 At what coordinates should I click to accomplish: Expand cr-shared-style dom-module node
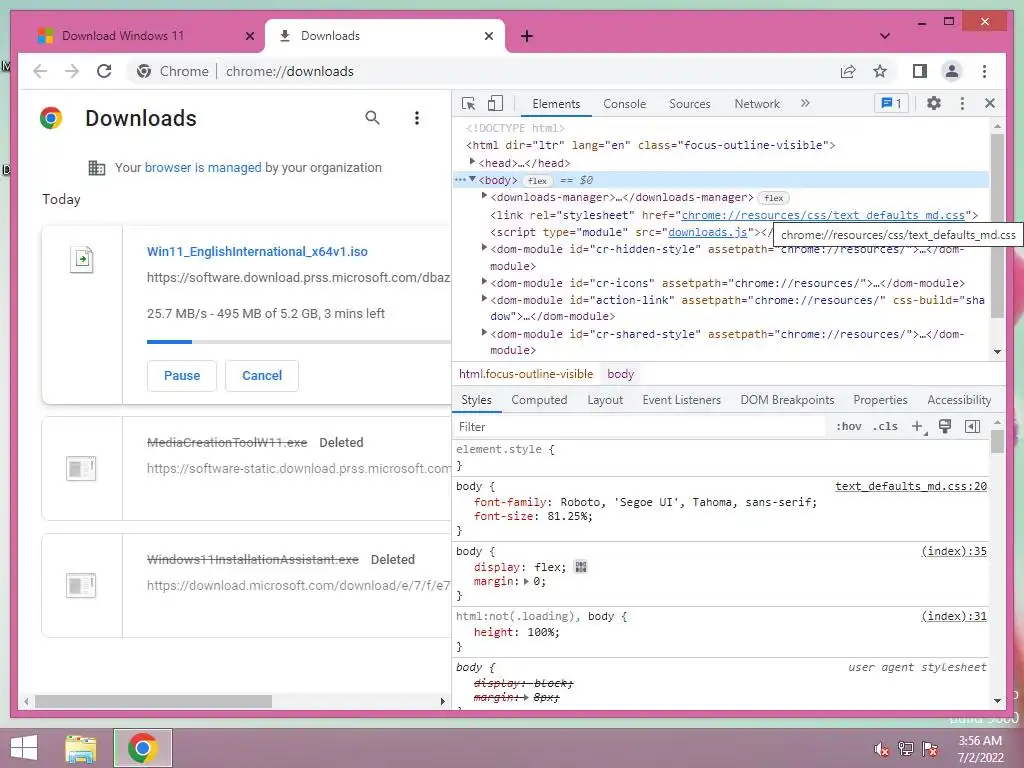coord(484,332)
